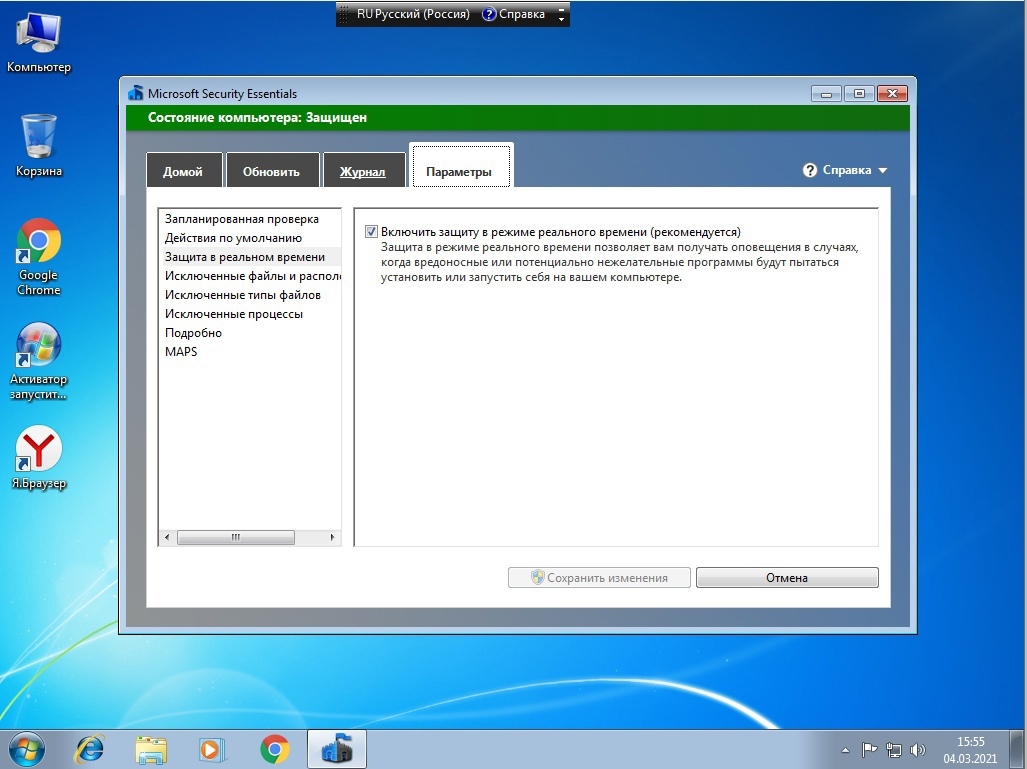Launch Internet Explorer from taskbar

(x=90, y=749)
